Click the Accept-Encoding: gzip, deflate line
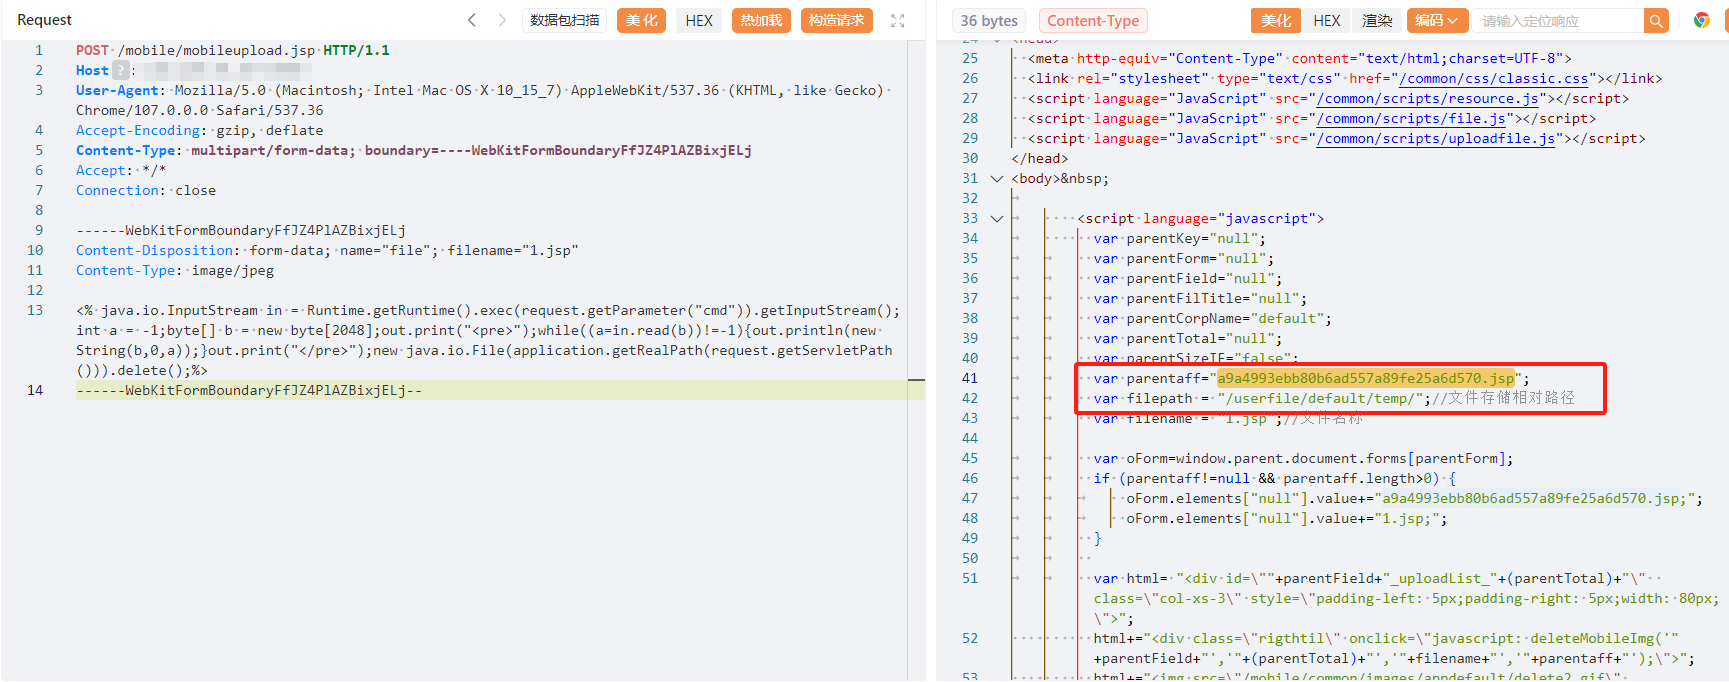This screenshot has height=682, width=1729. click(x=199, y=130)
